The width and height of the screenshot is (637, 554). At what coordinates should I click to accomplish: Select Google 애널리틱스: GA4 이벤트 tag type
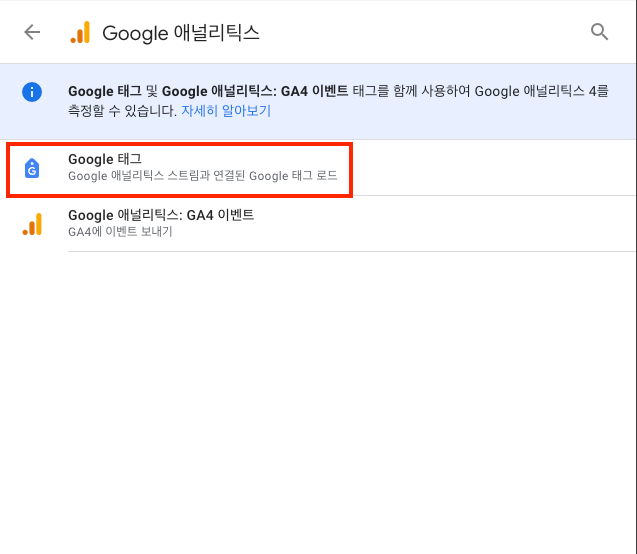click(x=318, y=223)
